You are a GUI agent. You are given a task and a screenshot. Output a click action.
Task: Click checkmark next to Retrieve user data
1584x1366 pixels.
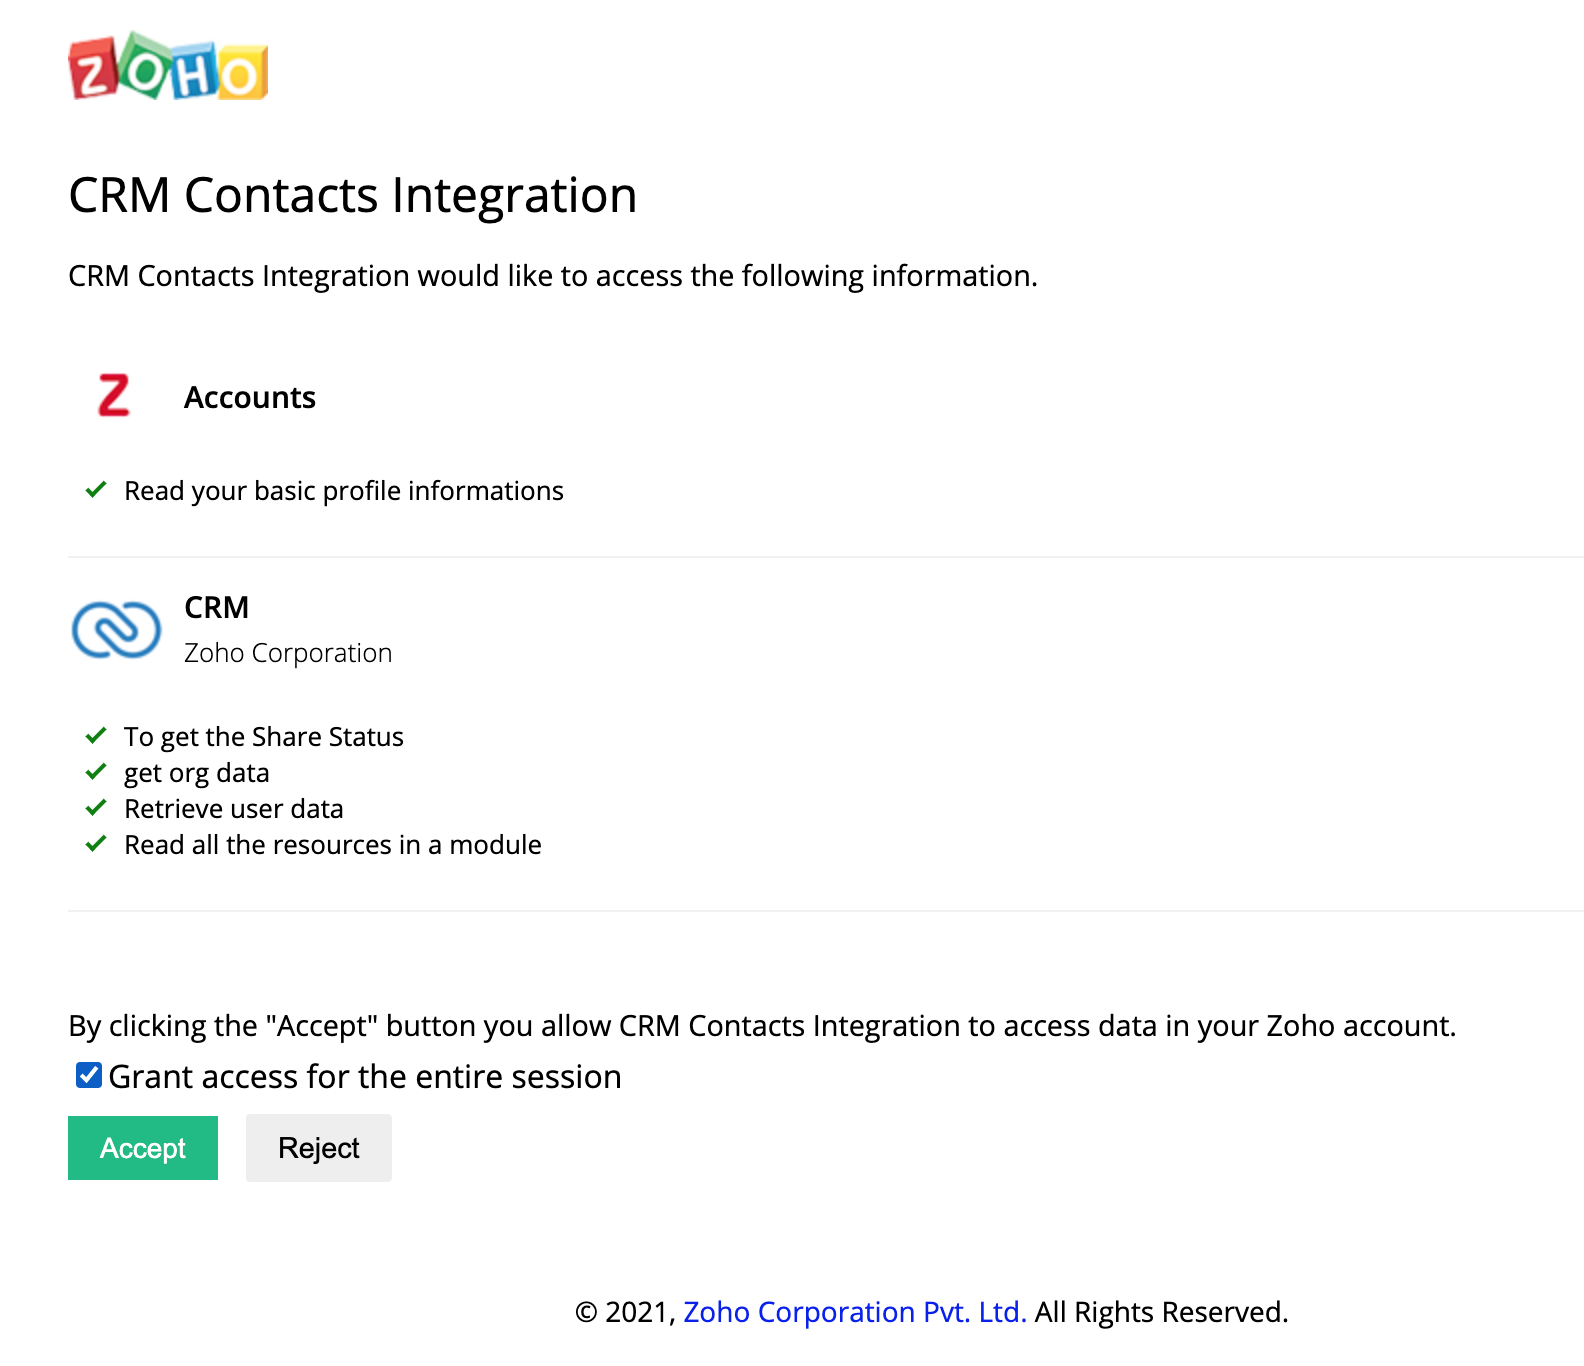pos(96,808)
